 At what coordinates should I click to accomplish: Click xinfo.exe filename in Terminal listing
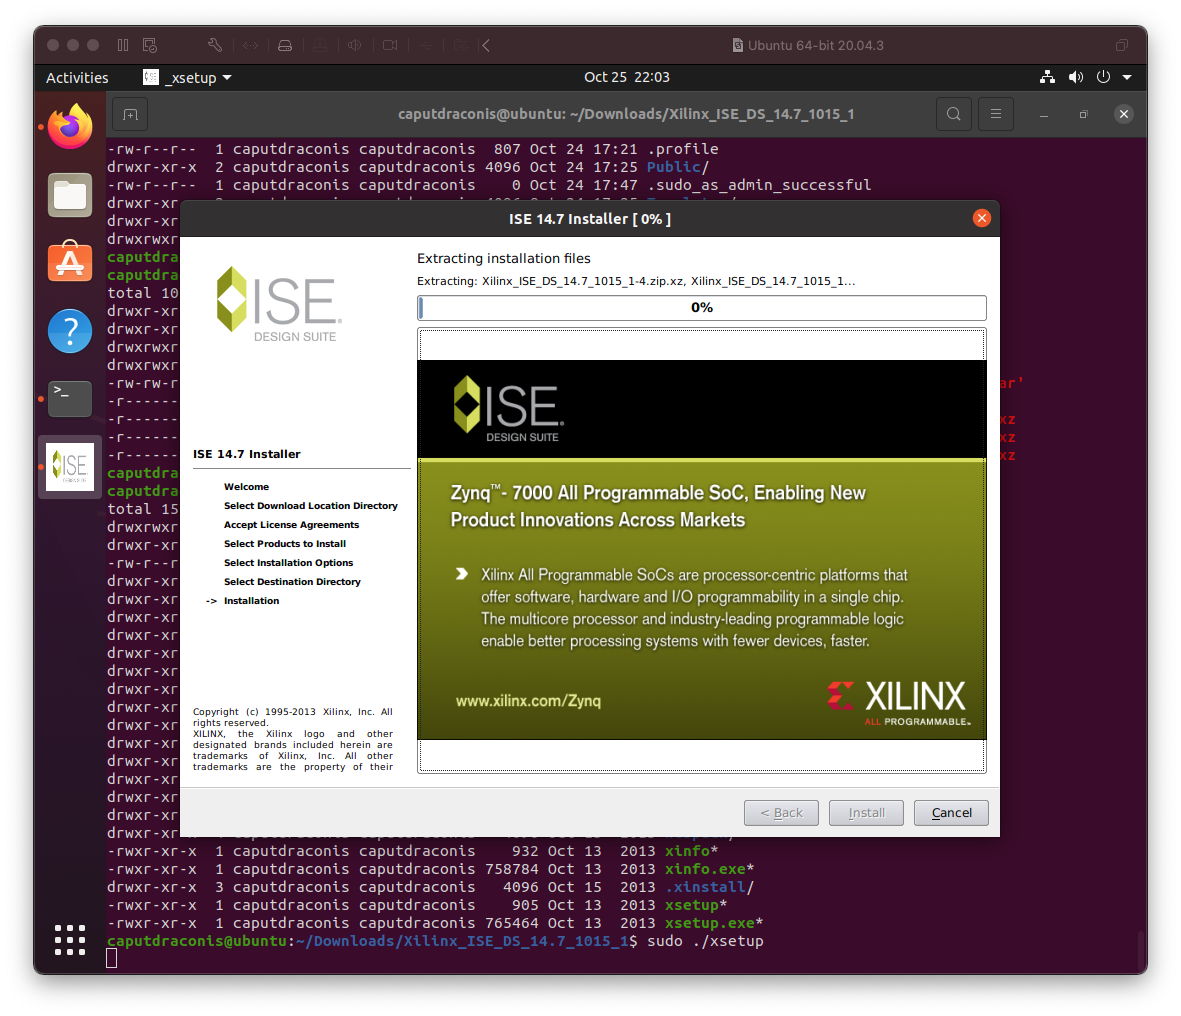705,869
